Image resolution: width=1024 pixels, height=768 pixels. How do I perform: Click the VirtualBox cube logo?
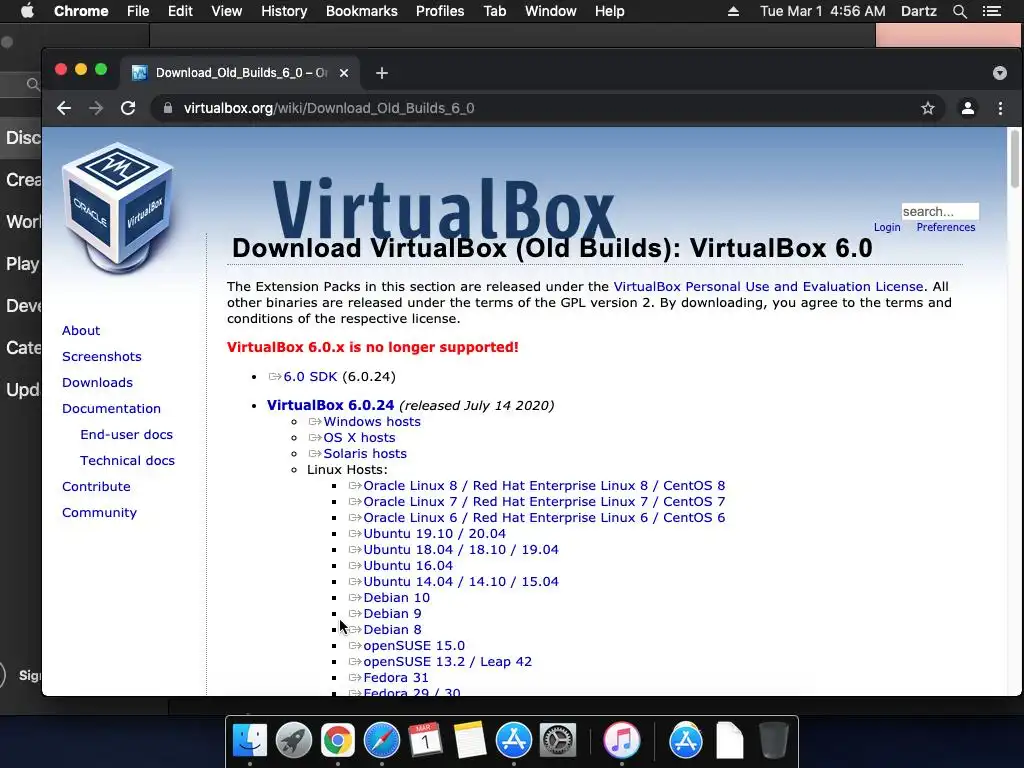[x=118, y=208]
